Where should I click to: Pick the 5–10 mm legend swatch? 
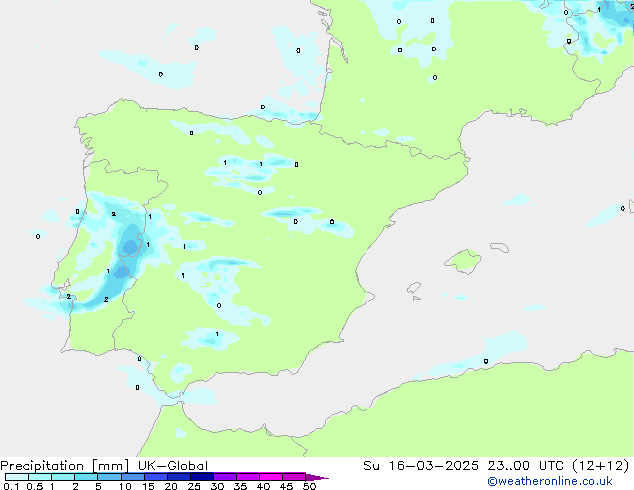coord(109,477)
